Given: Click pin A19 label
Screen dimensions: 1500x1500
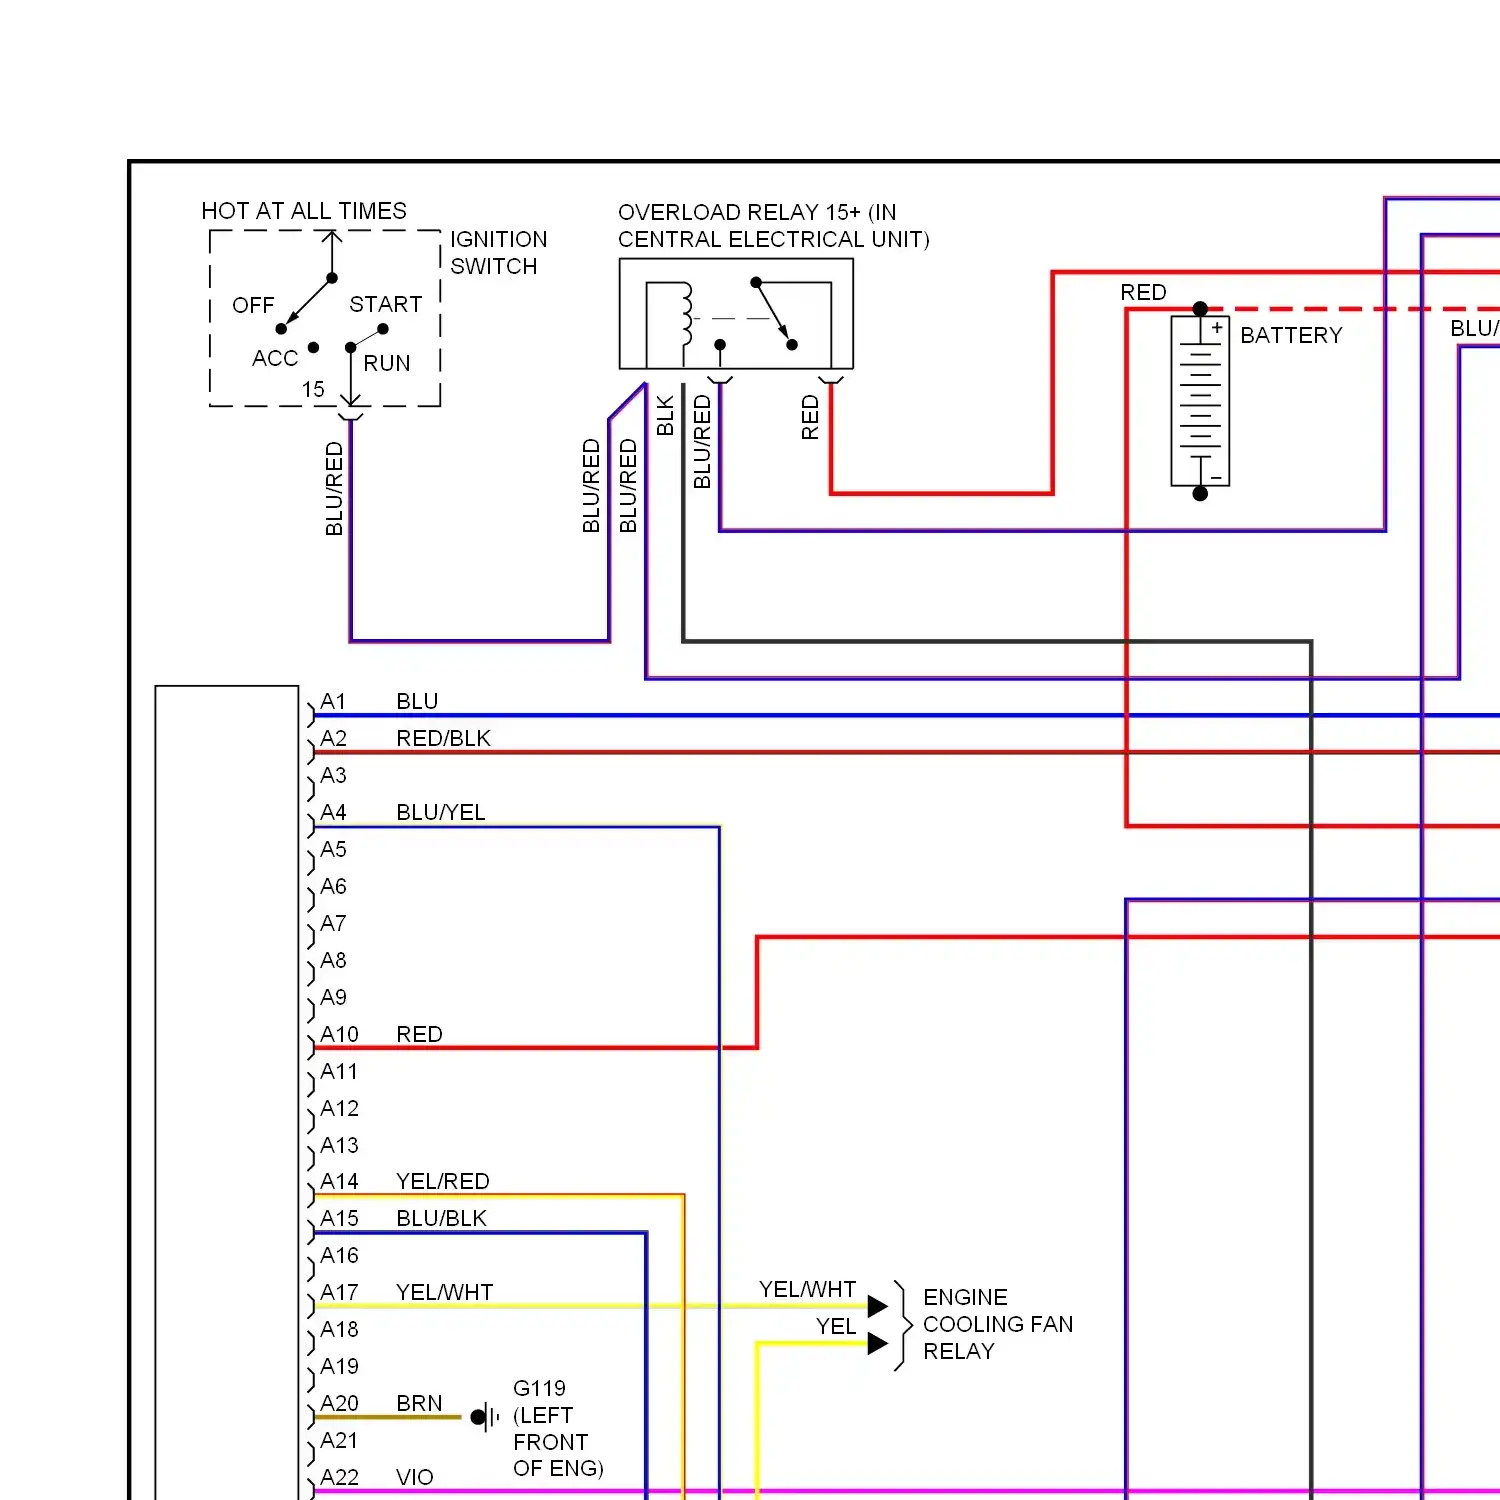Looking at the screenshot, I should pyautogui.click(x=339, y=1366).
